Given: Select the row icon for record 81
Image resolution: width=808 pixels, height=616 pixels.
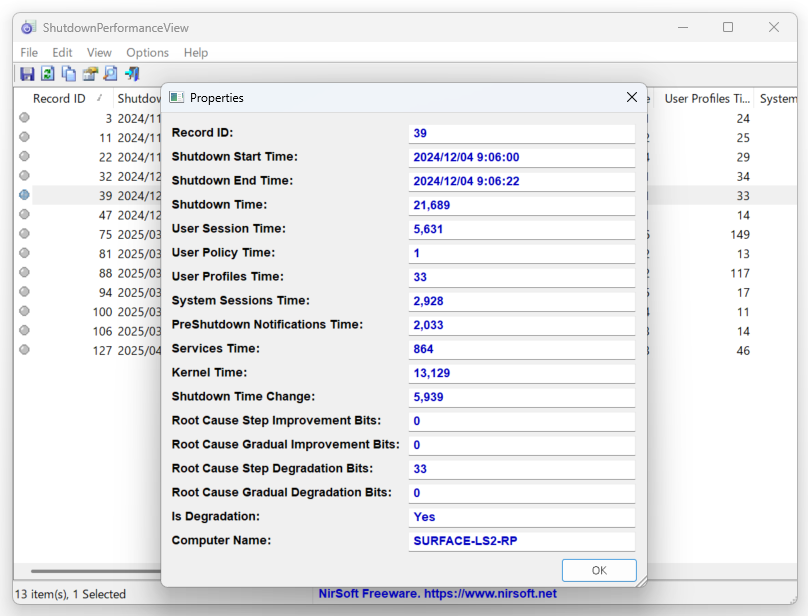Looking at the screenshot, I should 24,253.
